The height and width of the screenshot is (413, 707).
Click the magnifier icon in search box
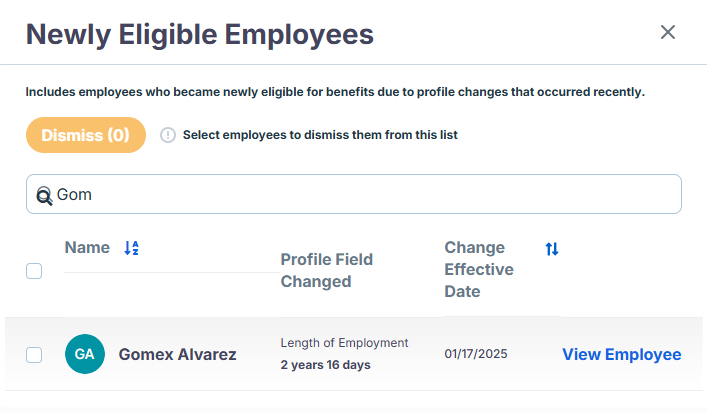(44, 195)
